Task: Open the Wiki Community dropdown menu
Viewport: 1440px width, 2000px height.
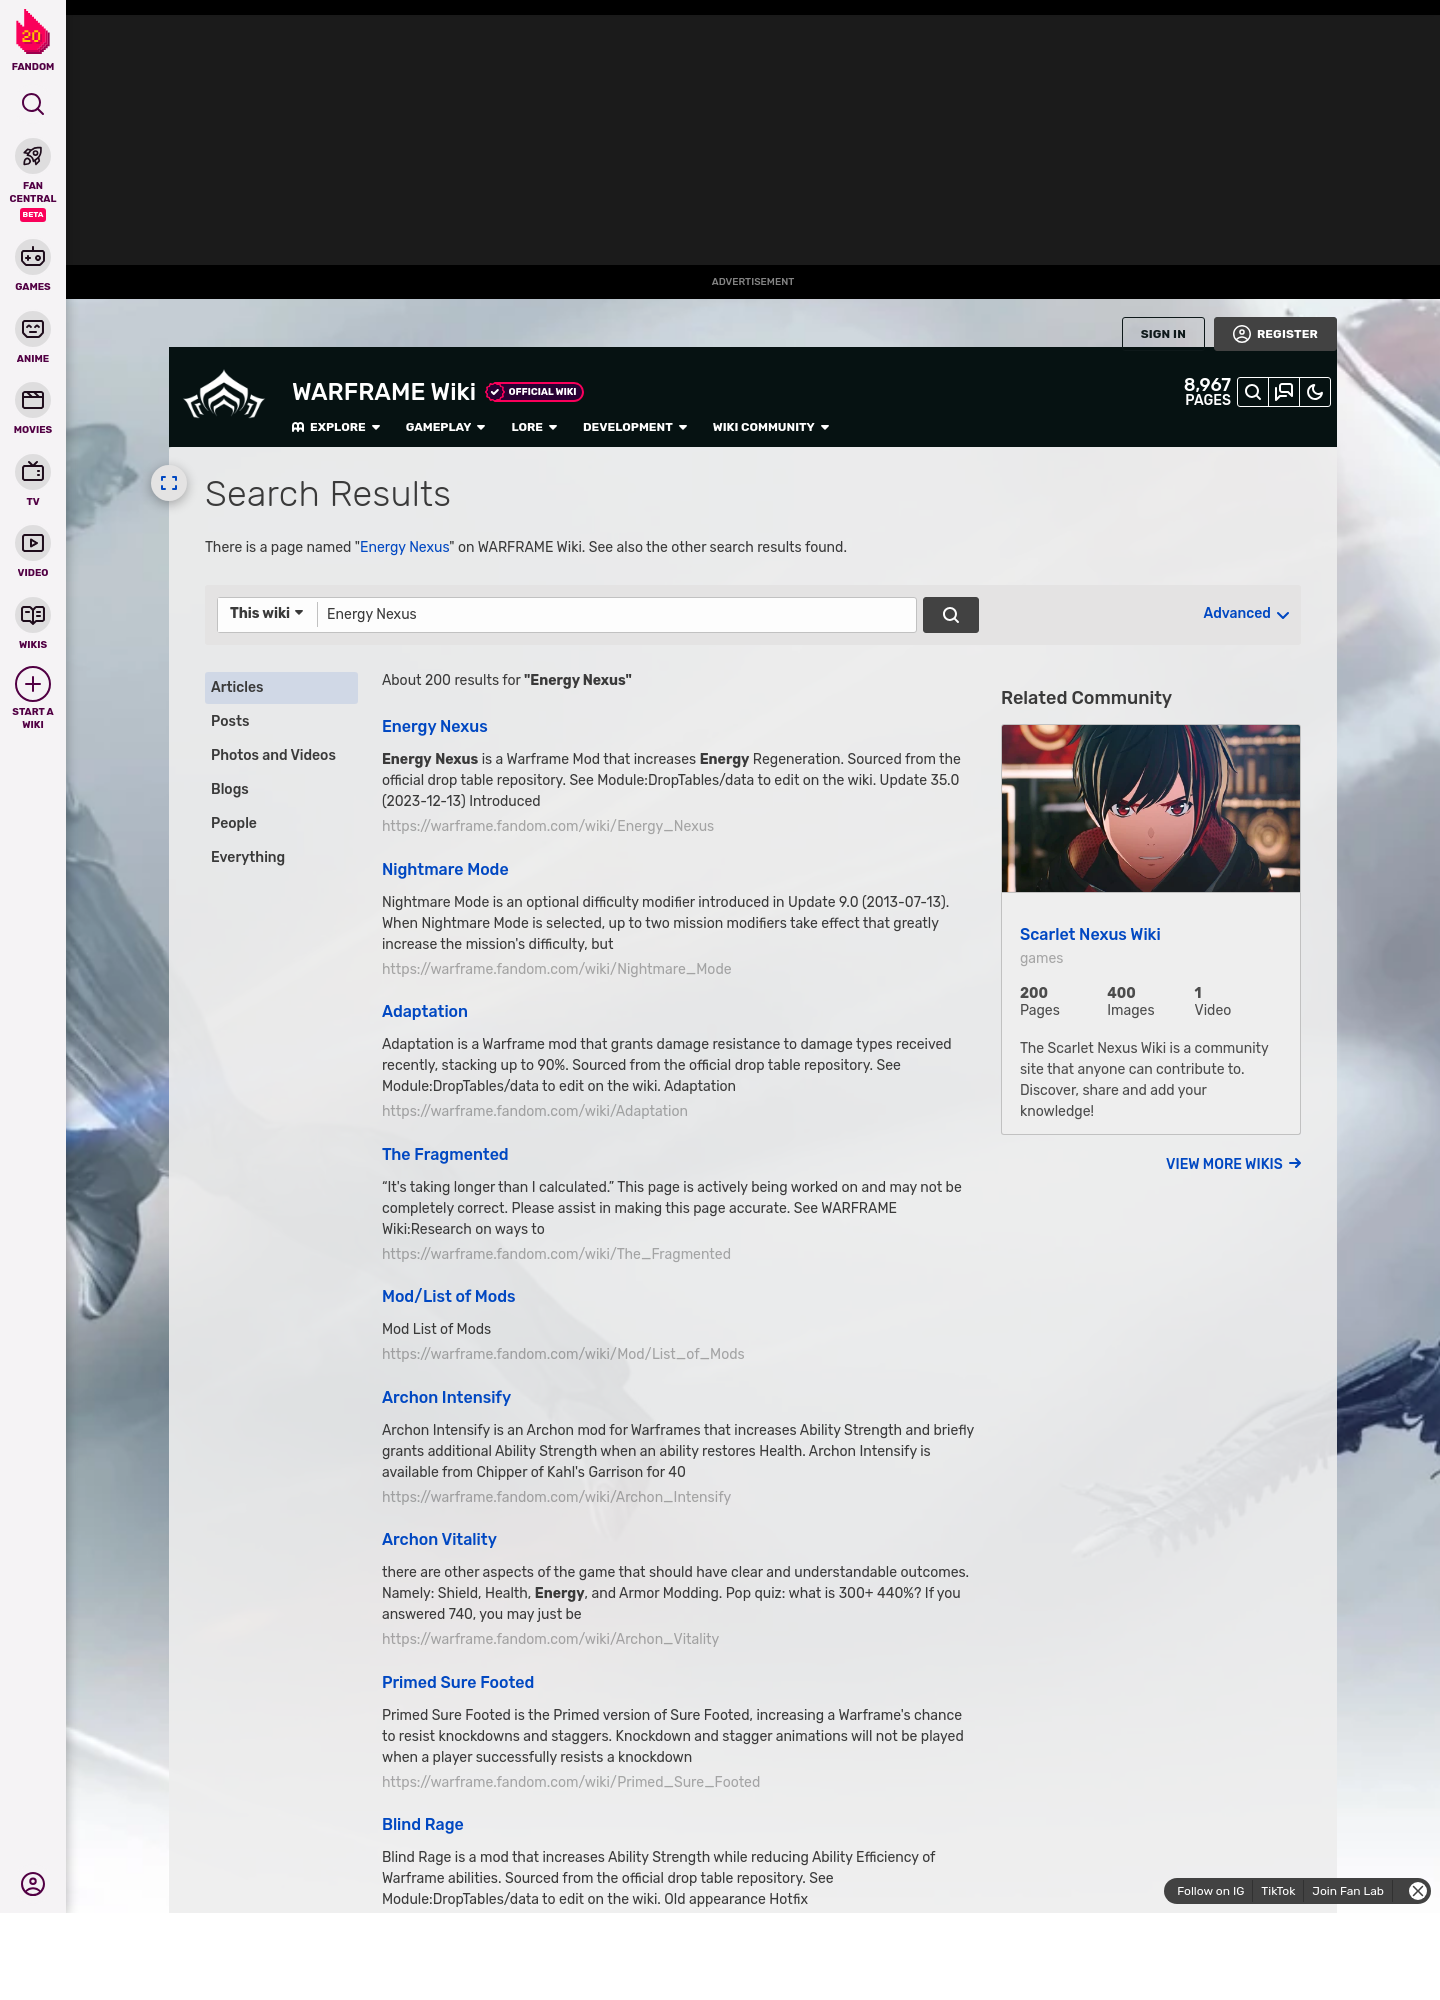Action: point(771,427)
